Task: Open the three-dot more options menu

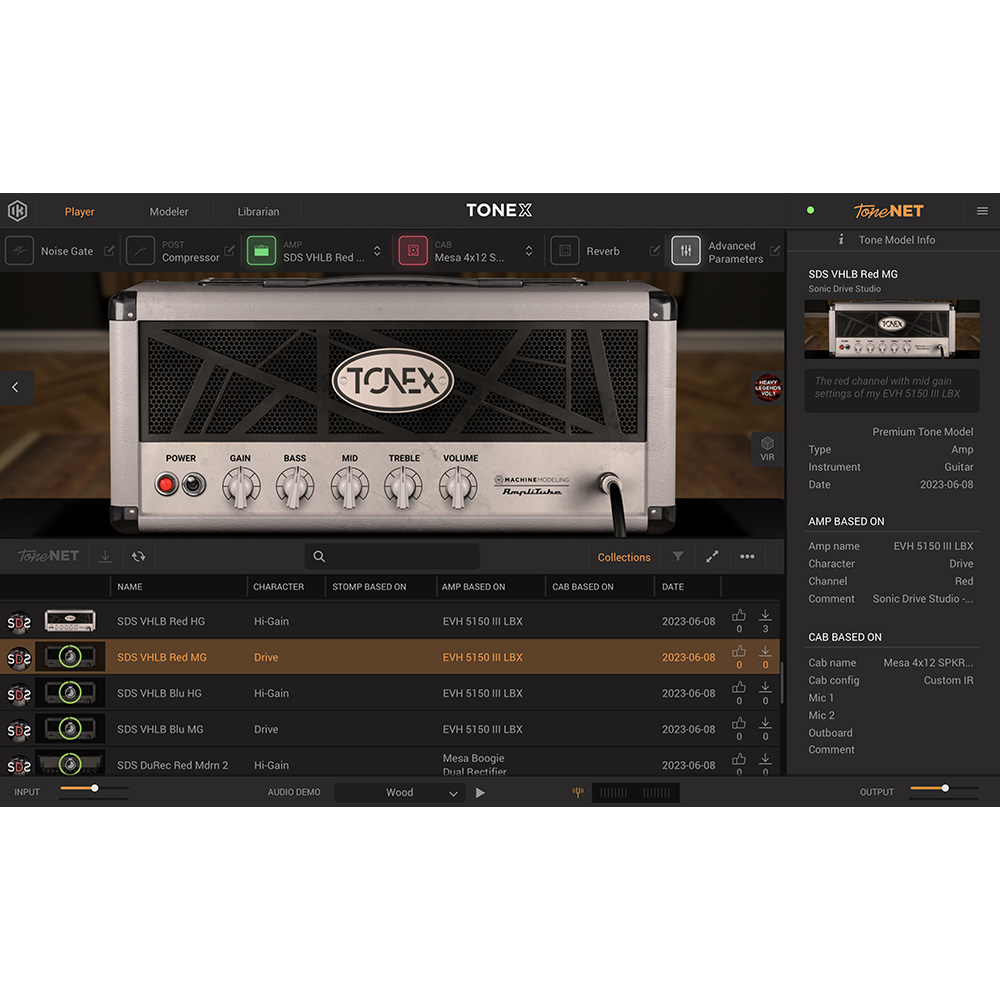Action: tap(747, 557)
